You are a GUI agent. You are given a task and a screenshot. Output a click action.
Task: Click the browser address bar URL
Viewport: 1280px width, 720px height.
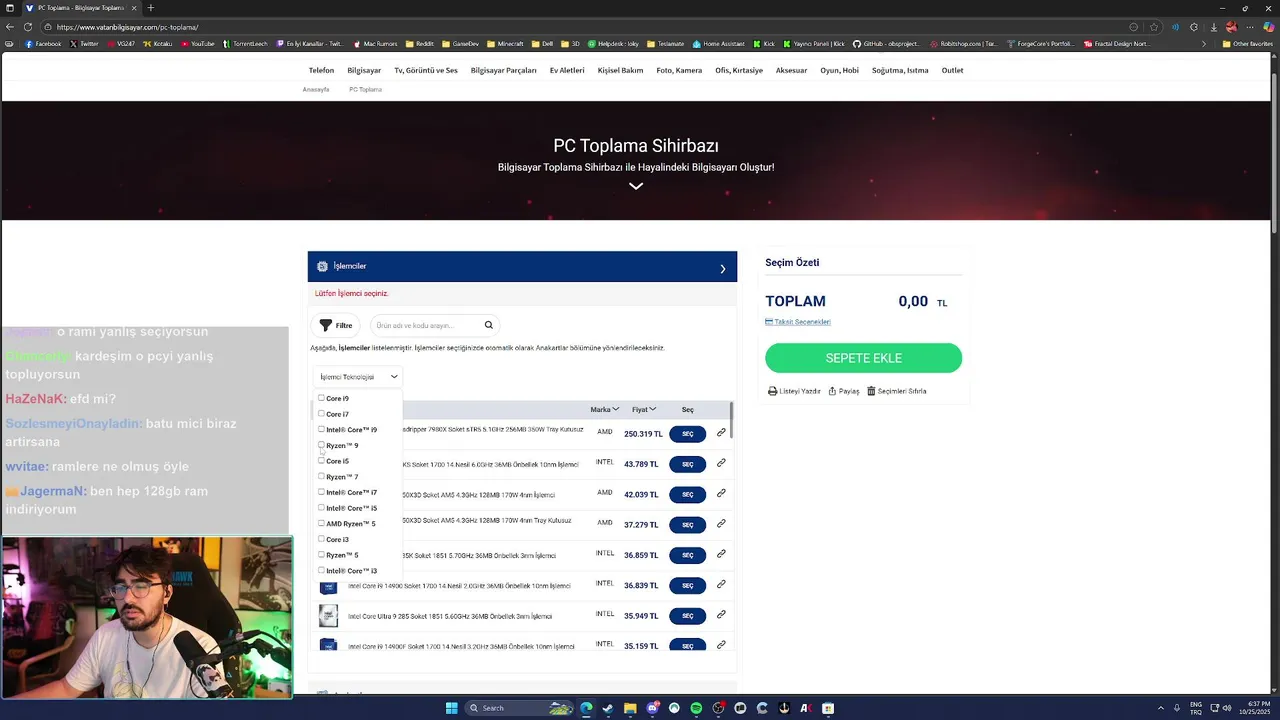coord(128,27)
